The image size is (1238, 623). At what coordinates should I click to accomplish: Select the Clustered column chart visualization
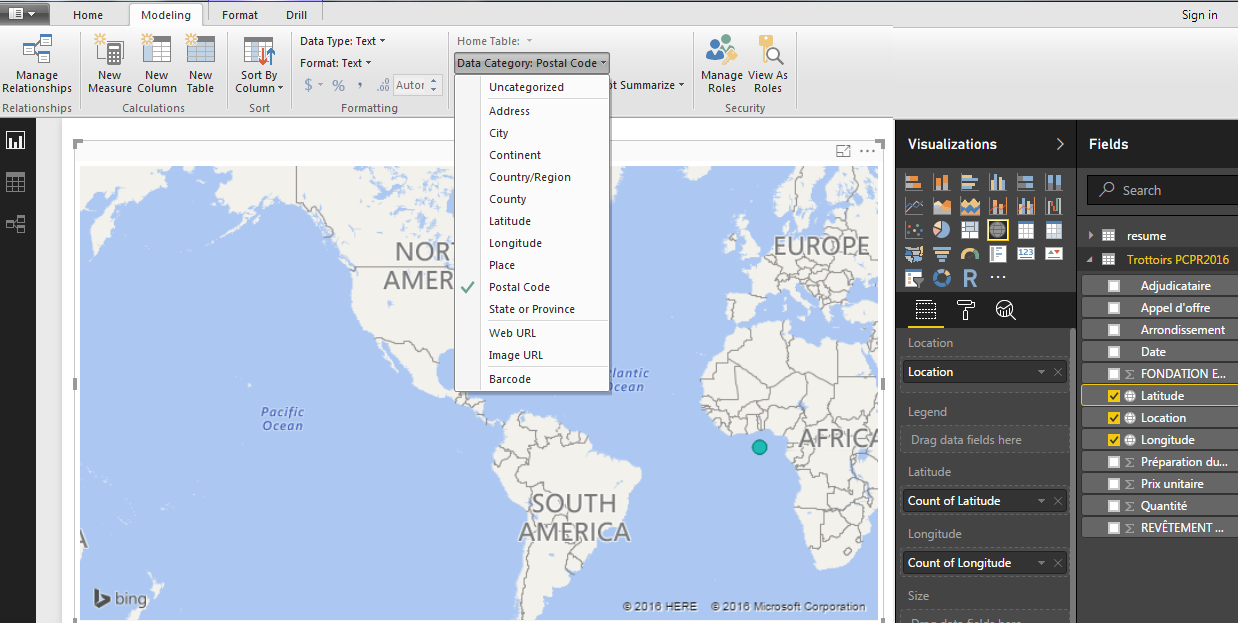pyautogui.click(x=998, y=182)
